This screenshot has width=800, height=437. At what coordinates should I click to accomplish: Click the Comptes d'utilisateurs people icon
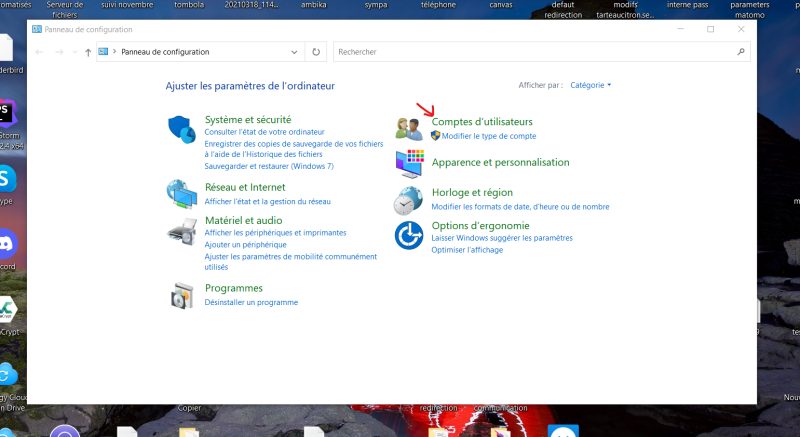409,128
